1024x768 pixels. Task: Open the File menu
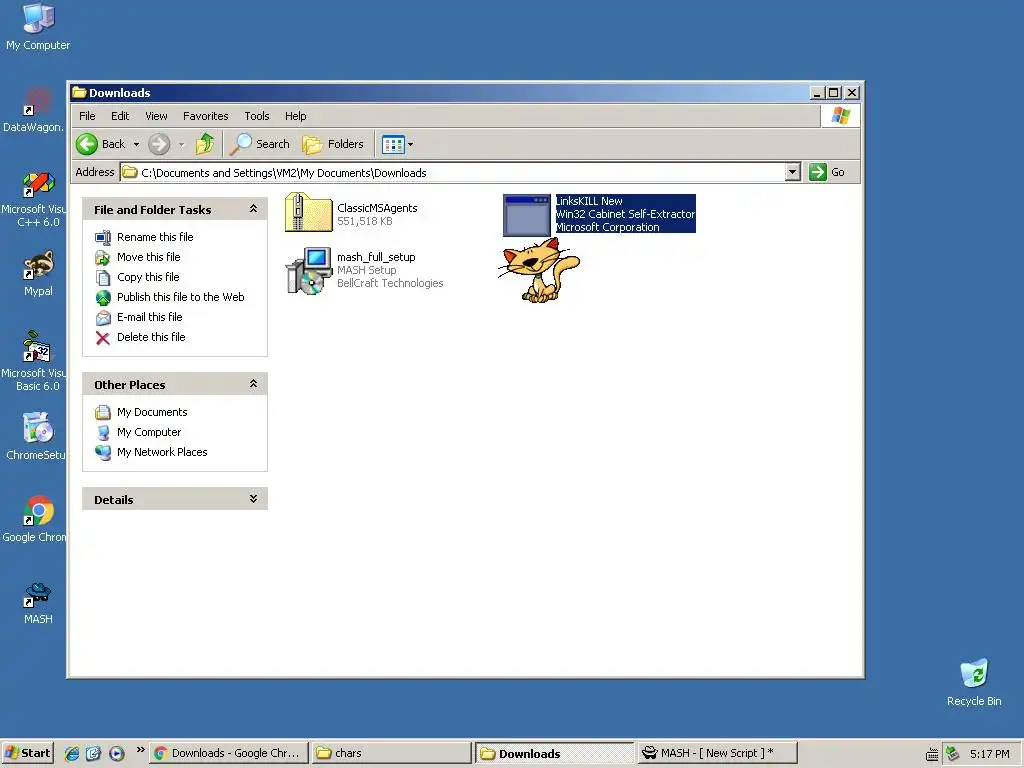click(x=88, y=116)
